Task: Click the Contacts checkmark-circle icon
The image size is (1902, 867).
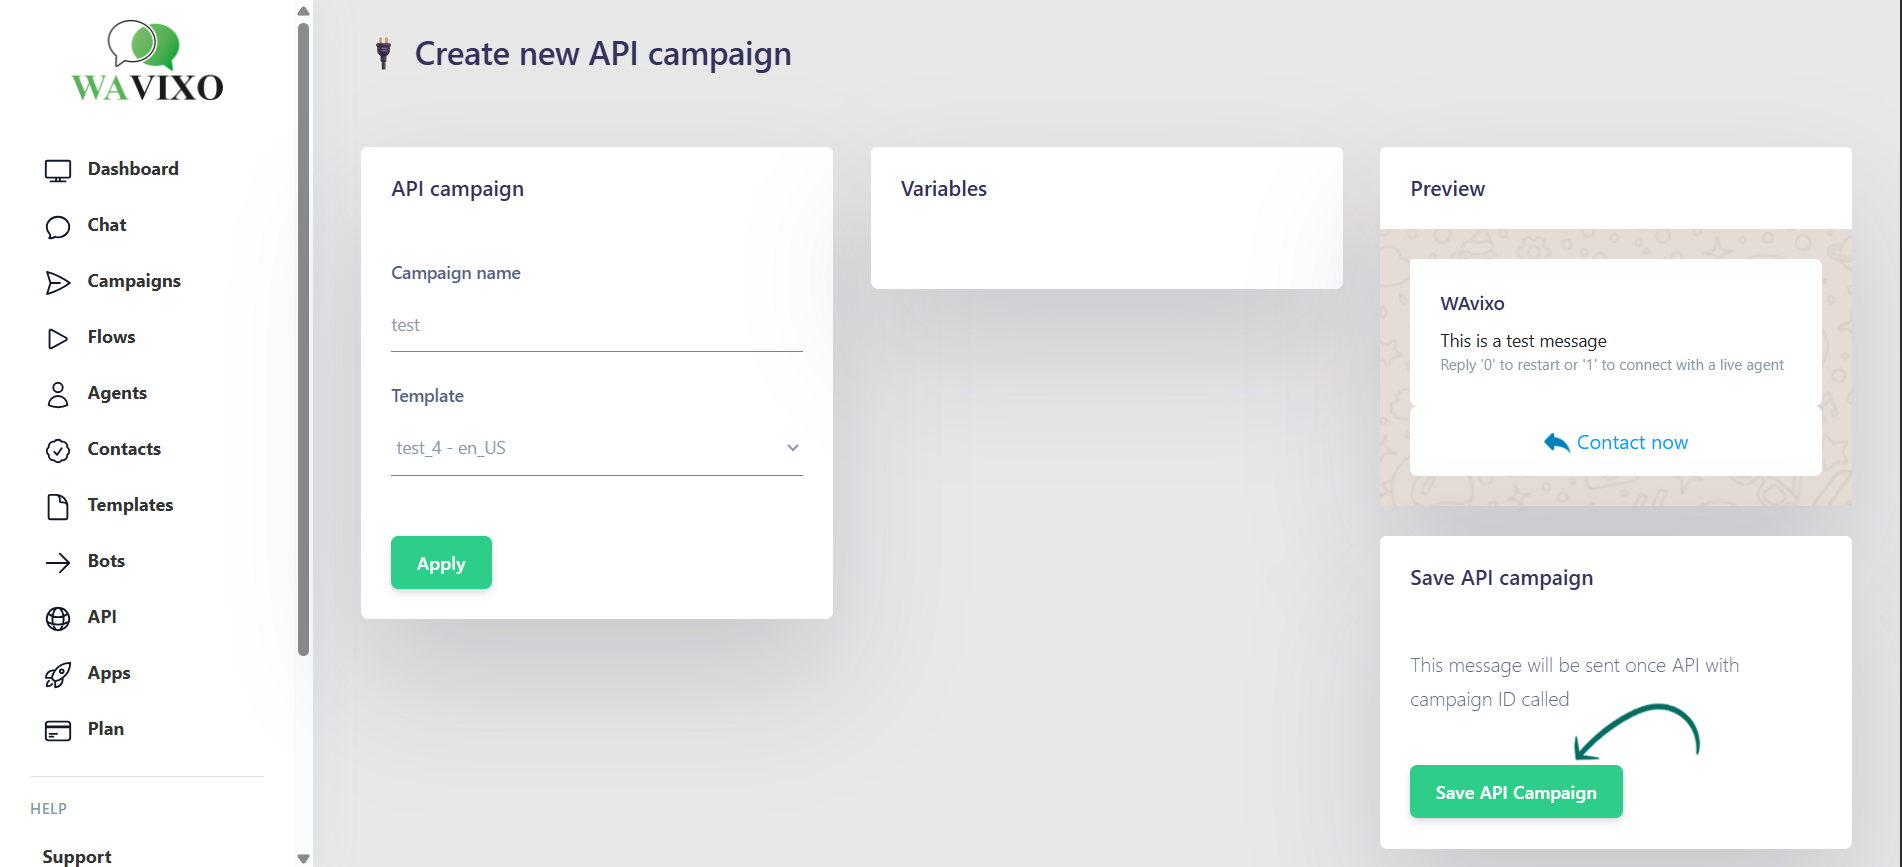Action: point(58,451)
